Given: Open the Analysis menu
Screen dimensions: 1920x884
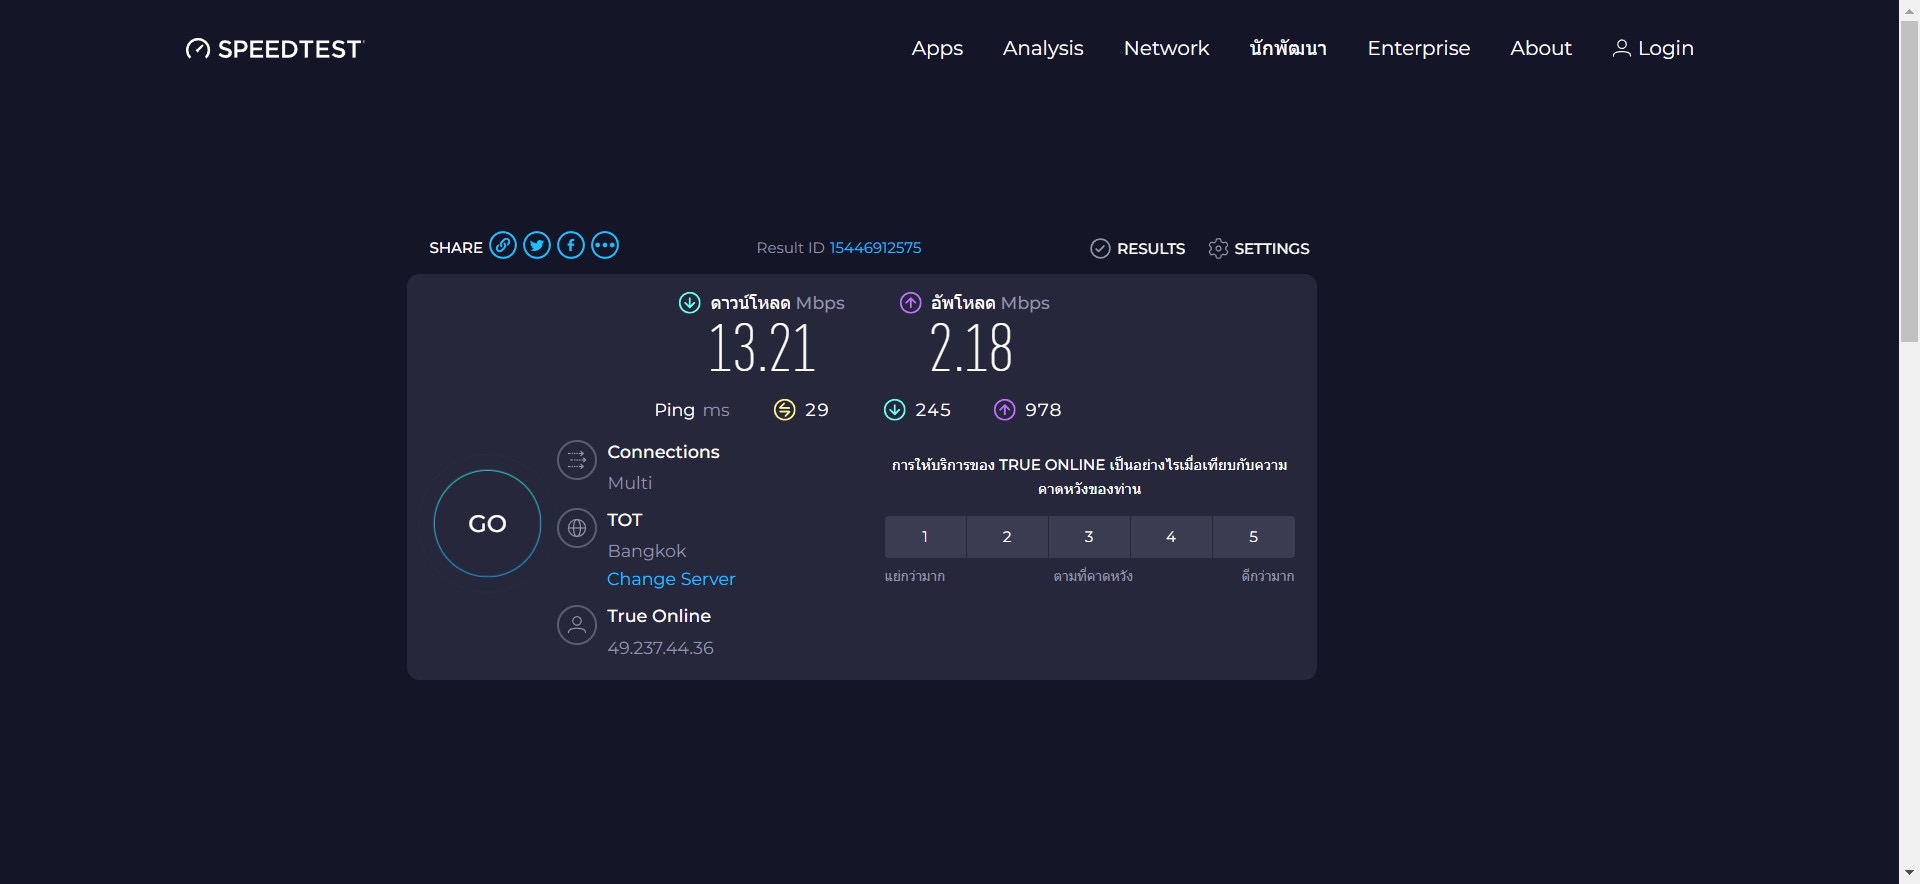Looking at the screenshot, I should (1043, 49).
